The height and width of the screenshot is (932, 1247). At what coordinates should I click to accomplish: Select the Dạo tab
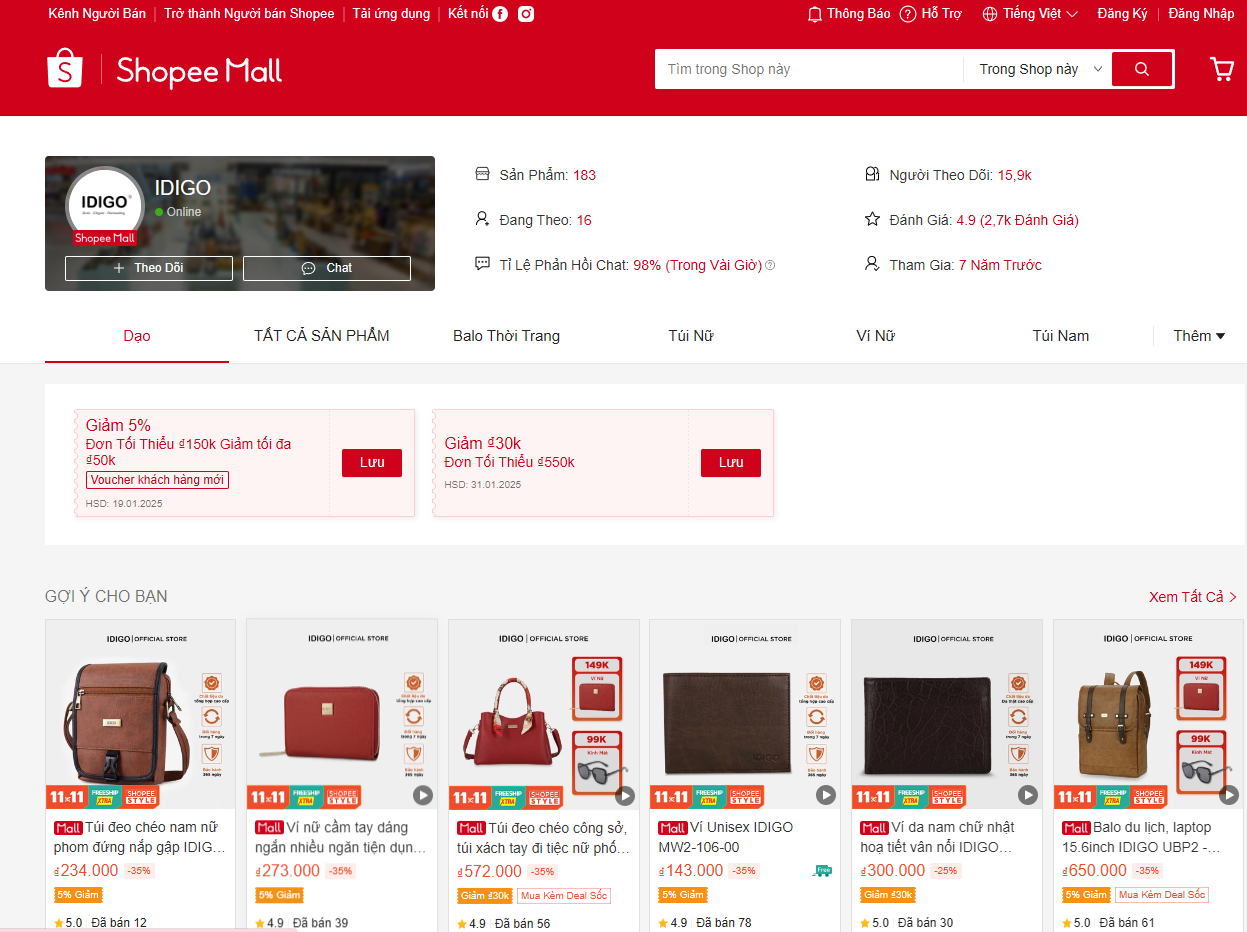[137, 336]
